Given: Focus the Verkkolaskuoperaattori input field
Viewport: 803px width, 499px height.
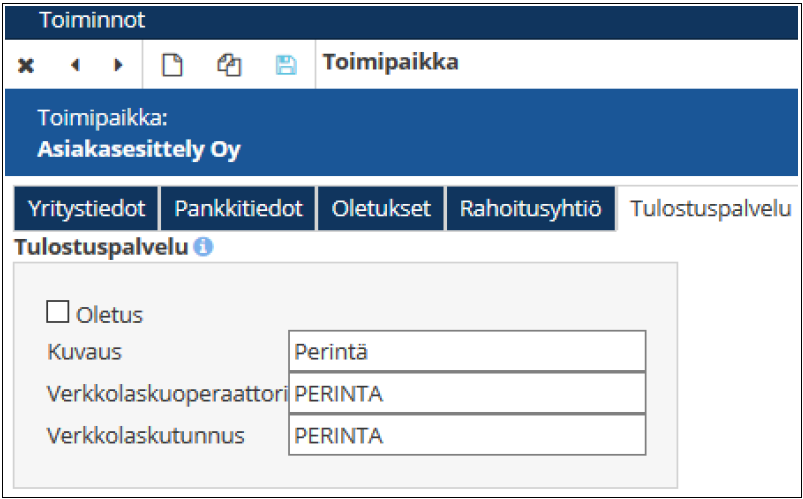Looking at the screenshot, I should point(466,394).
